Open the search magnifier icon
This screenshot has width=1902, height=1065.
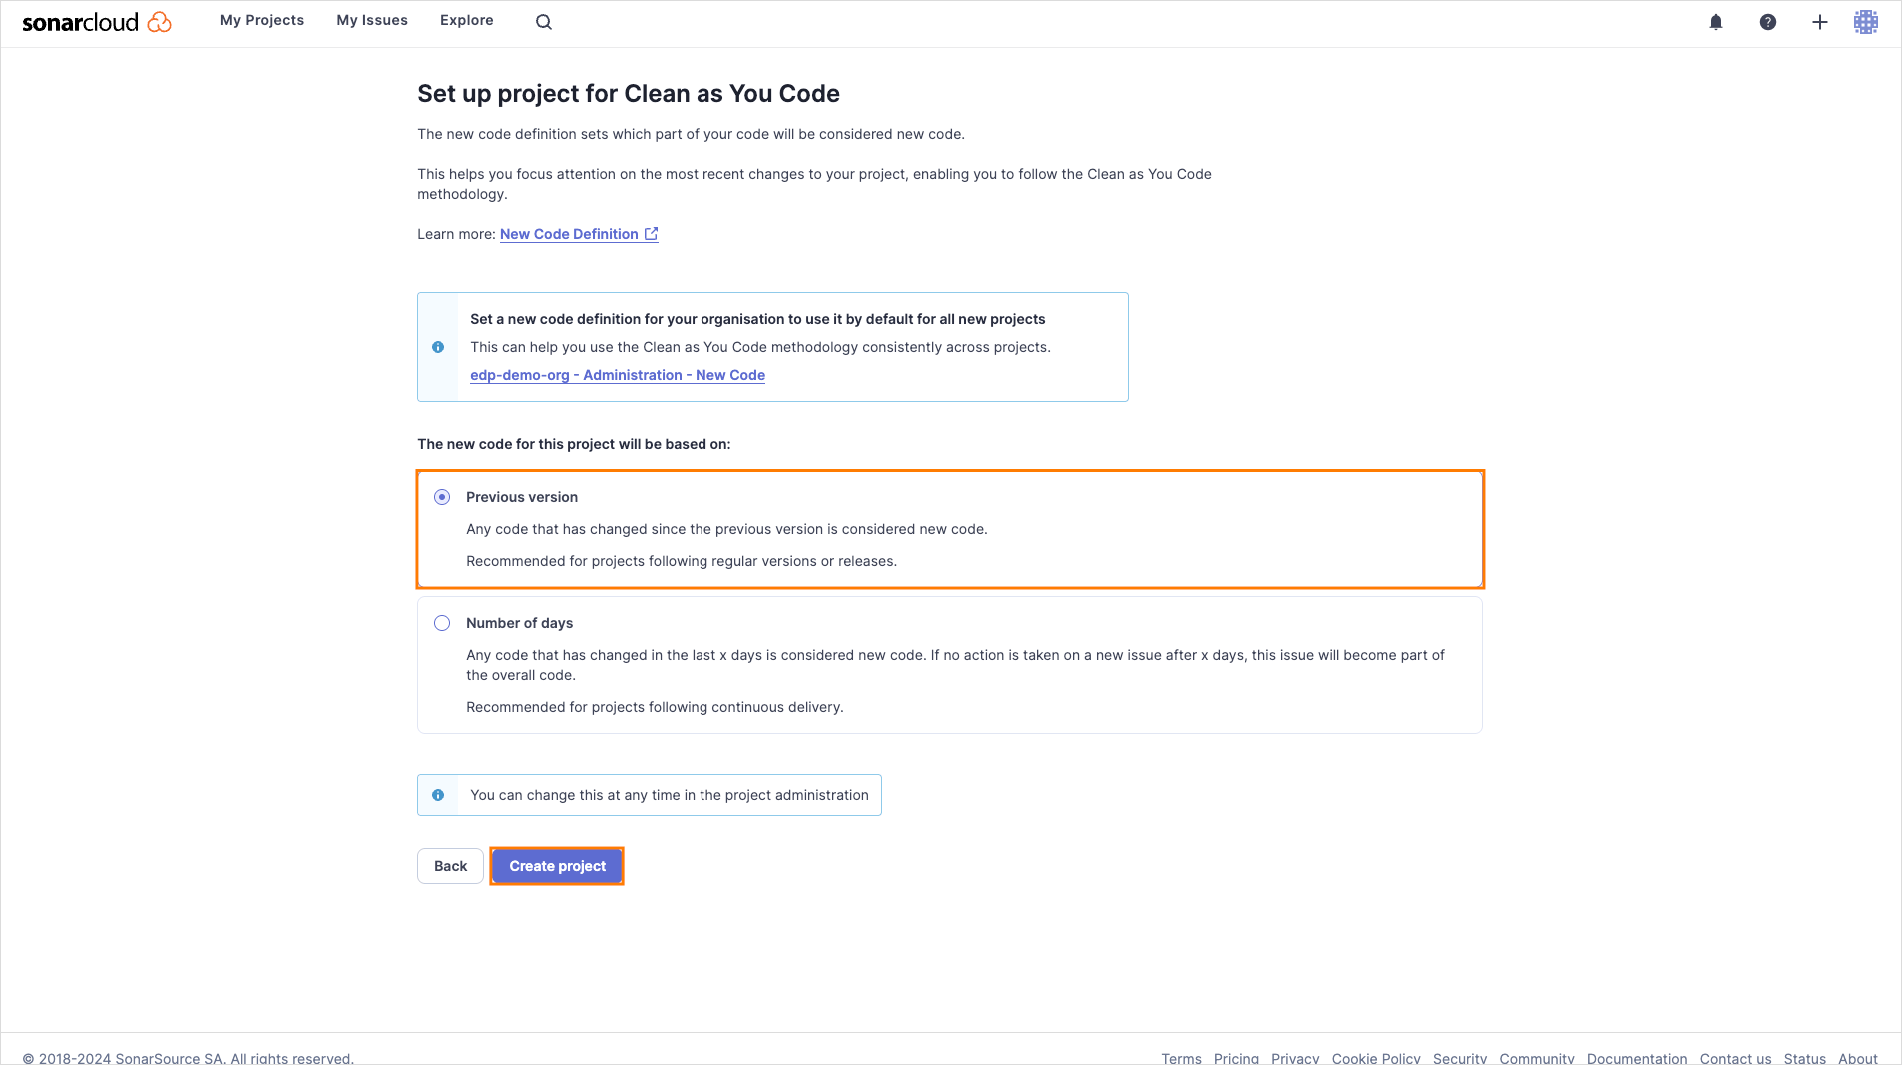(544, 22)
